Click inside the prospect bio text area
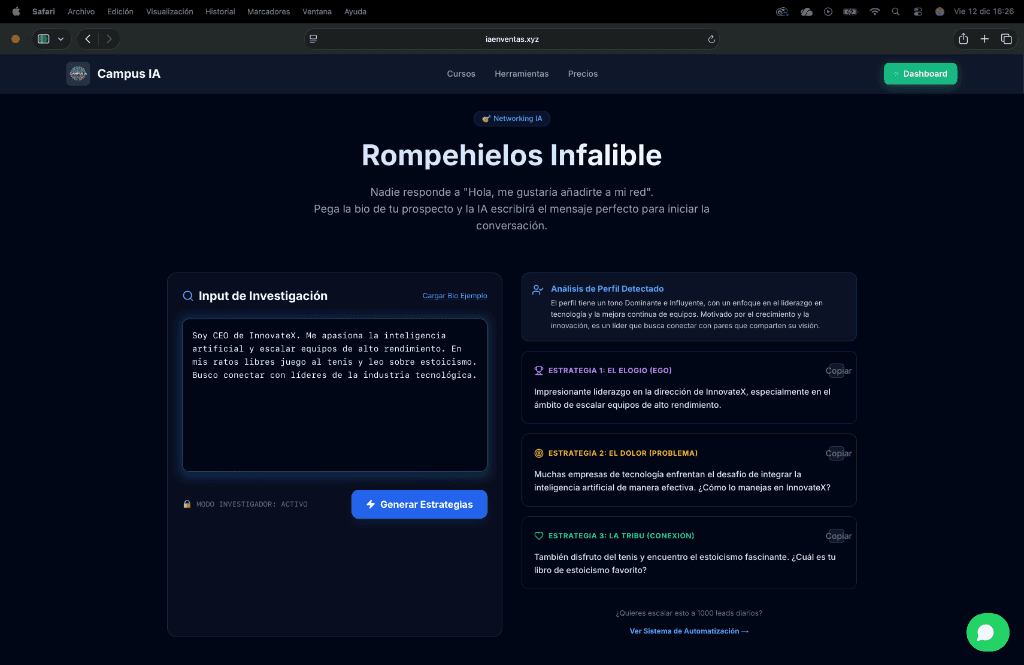This screenshot has height=665, width=1024. click(x=334, y=395)
